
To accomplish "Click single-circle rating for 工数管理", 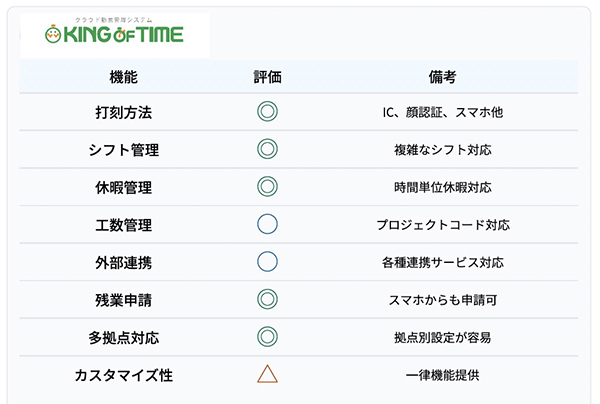I will point(267,224).
